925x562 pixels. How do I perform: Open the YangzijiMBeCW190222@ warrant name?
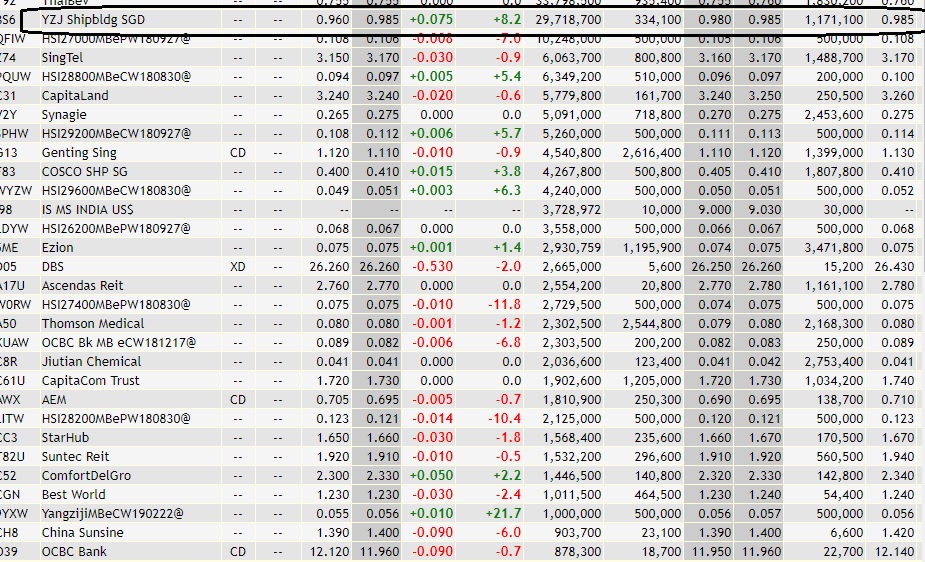tap(112, 514)
